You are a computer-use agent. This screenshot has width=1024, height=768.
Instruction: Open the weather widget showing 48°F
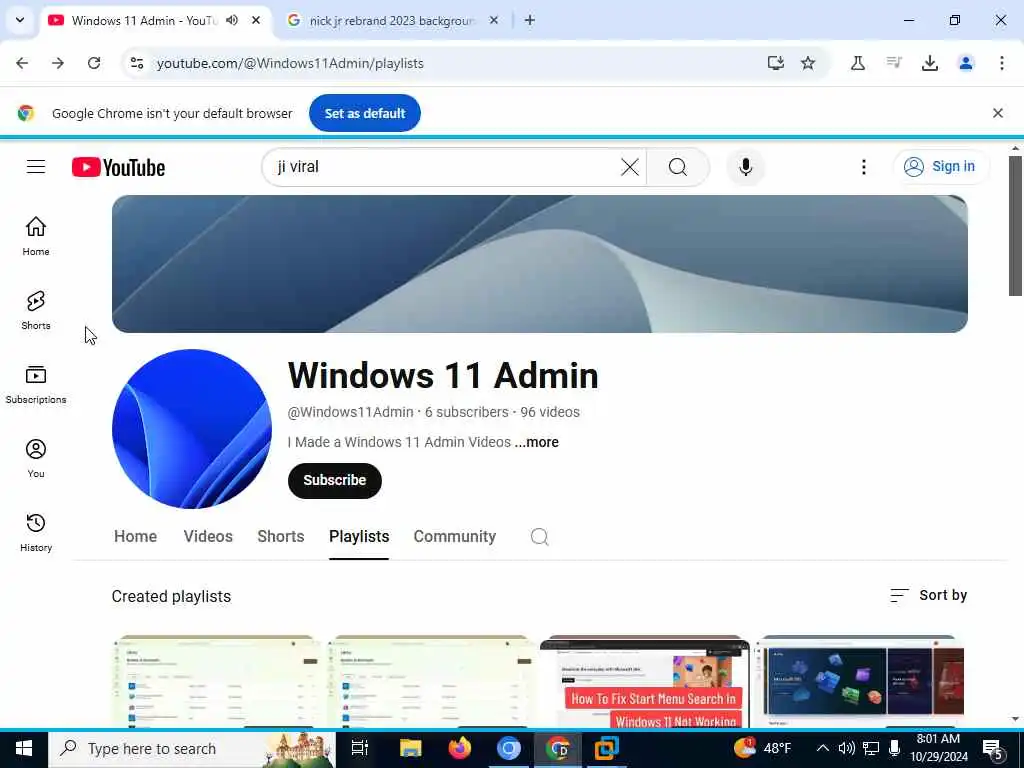[763, 748]
